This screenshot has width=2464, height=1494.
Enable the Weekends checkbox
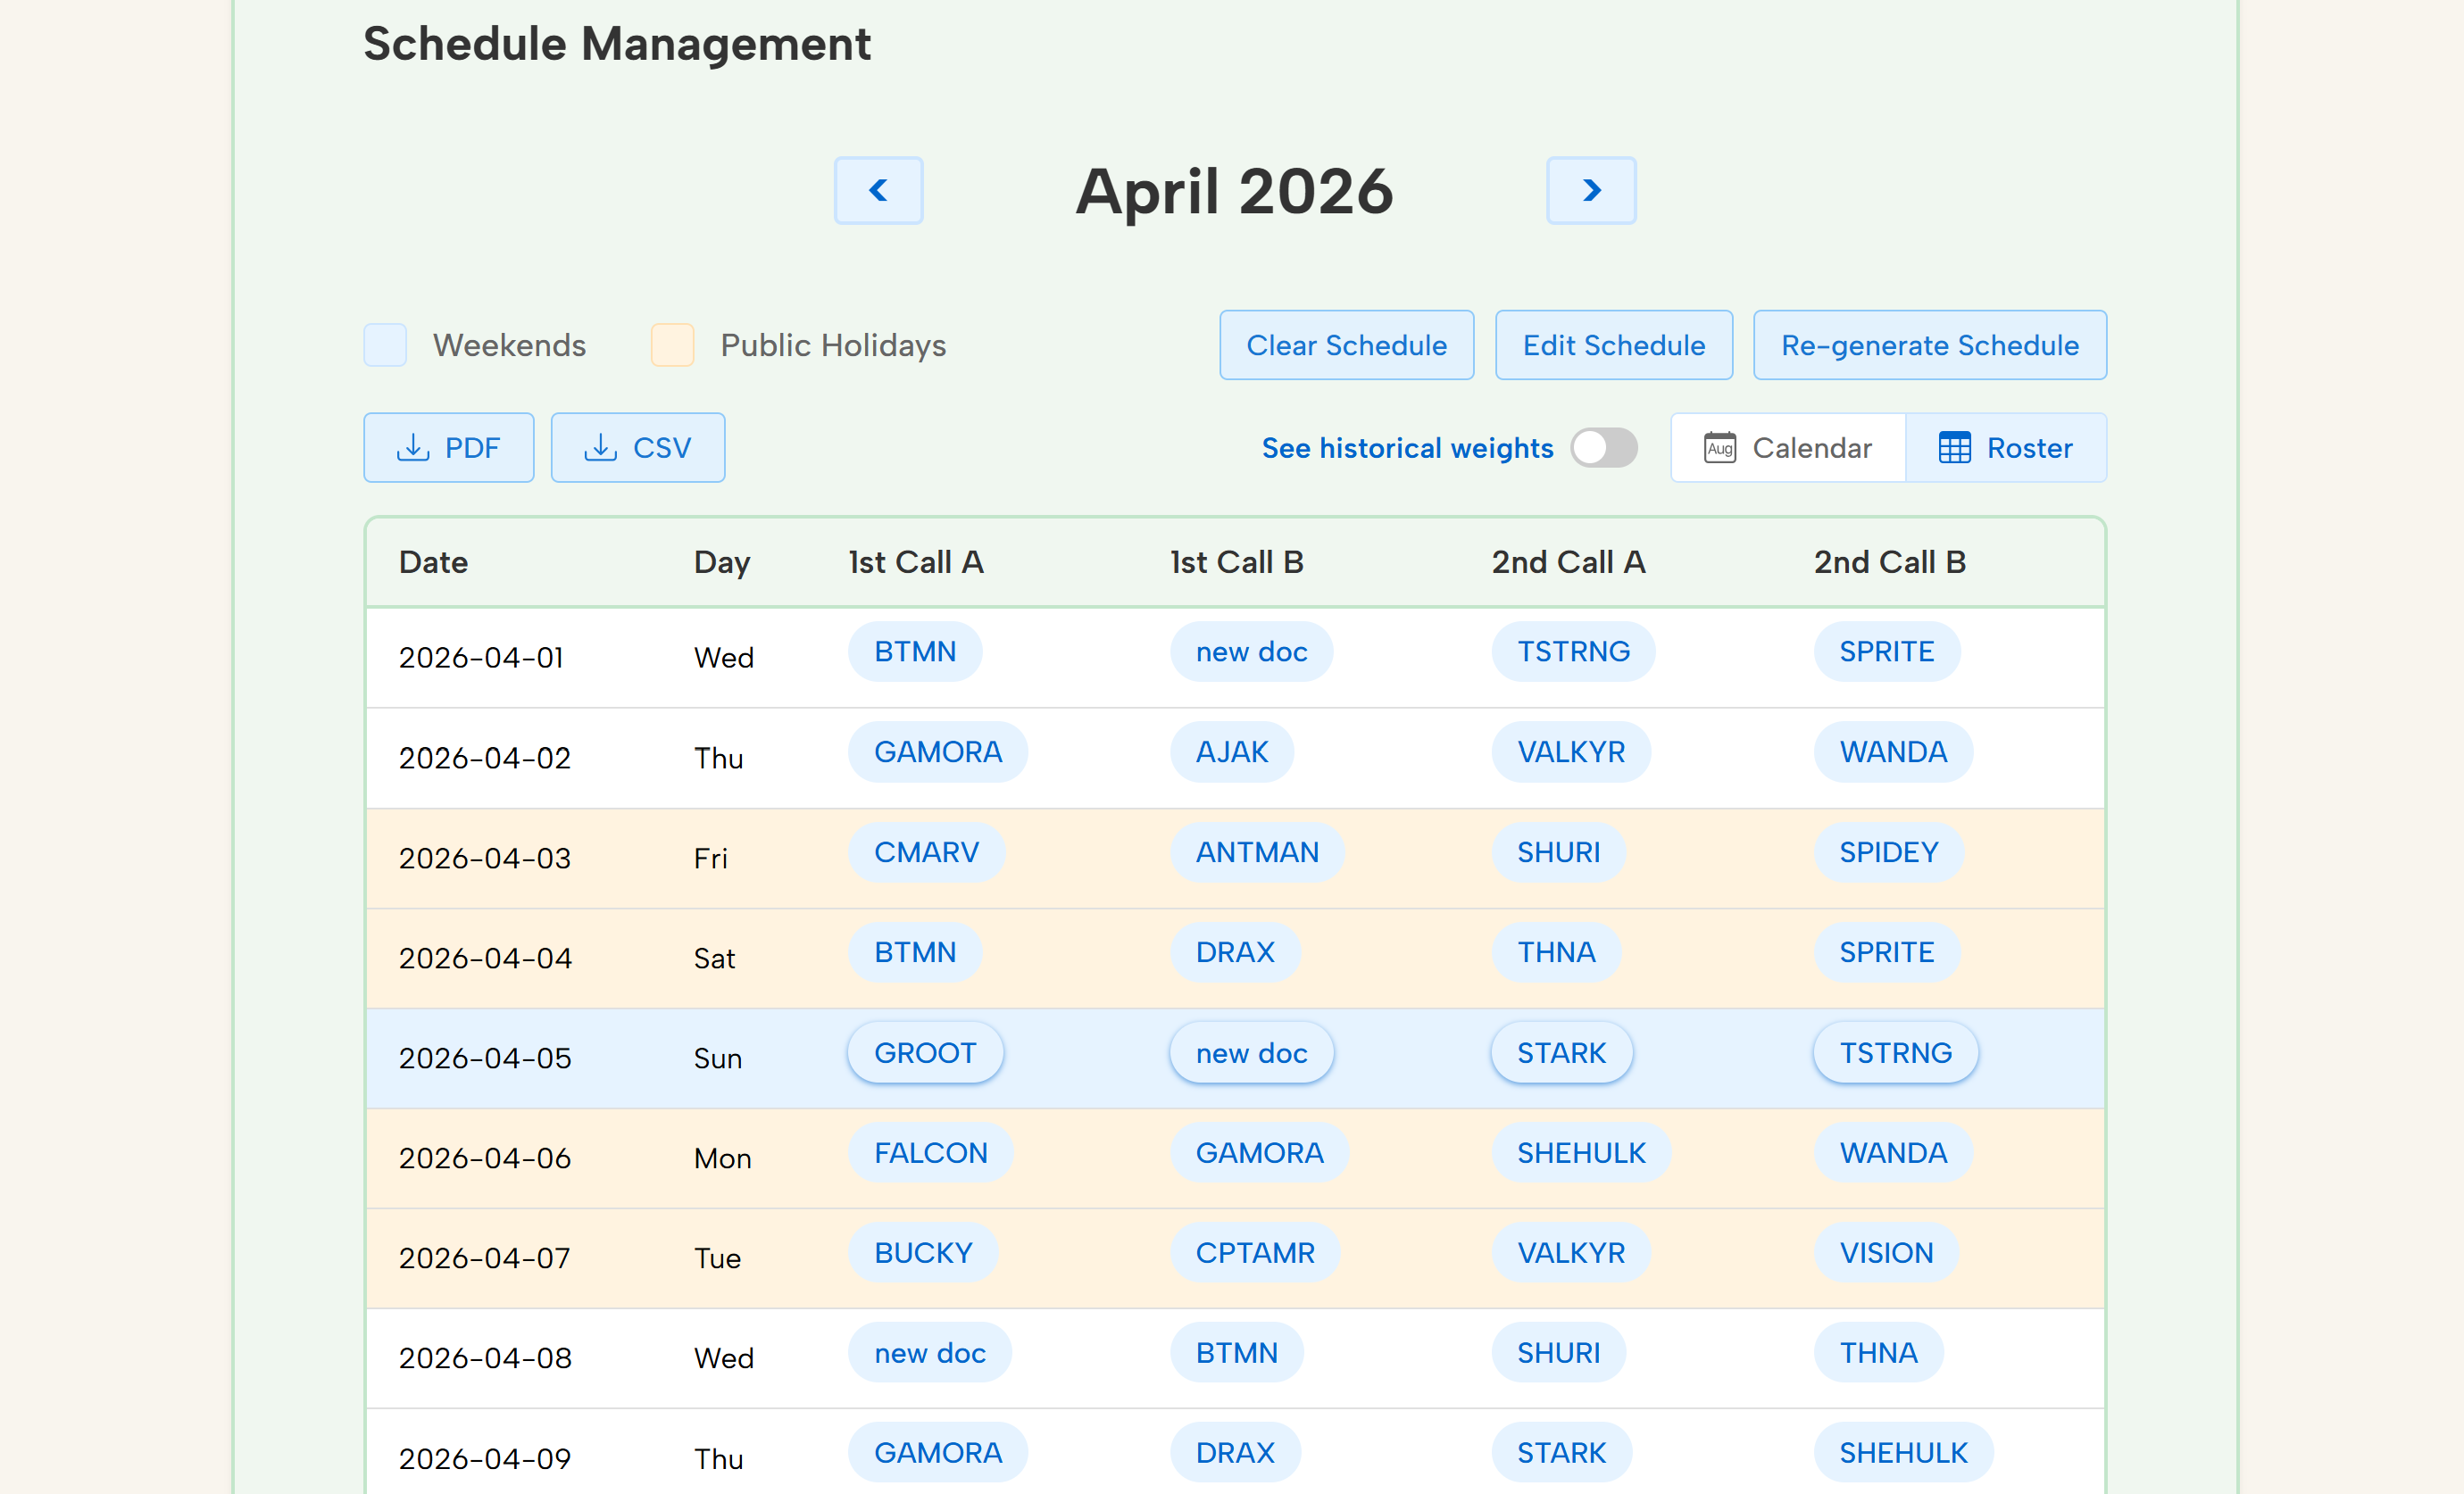coord(384,345)
